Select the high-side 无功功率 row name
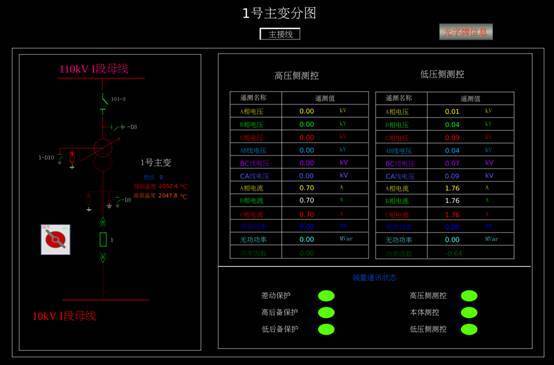 [x=253, y=240]
